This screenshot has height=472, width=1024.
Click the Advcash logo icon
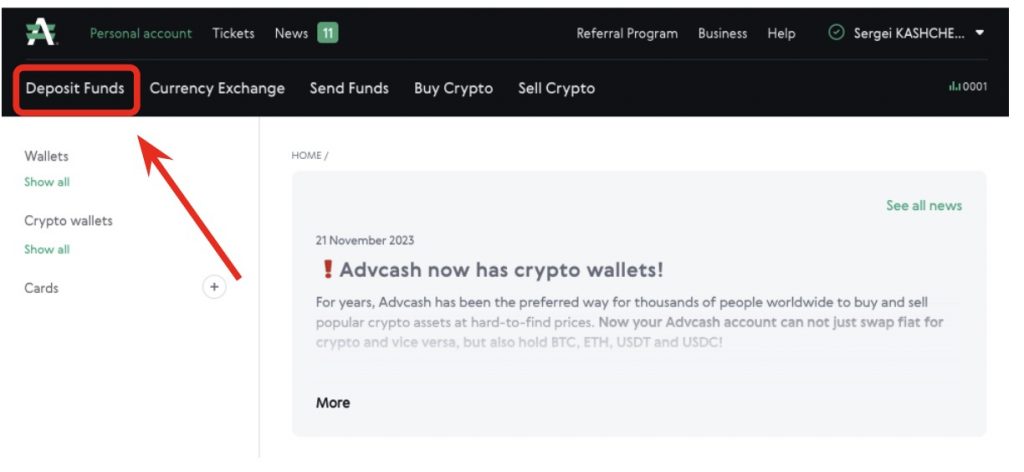(41, 33)
